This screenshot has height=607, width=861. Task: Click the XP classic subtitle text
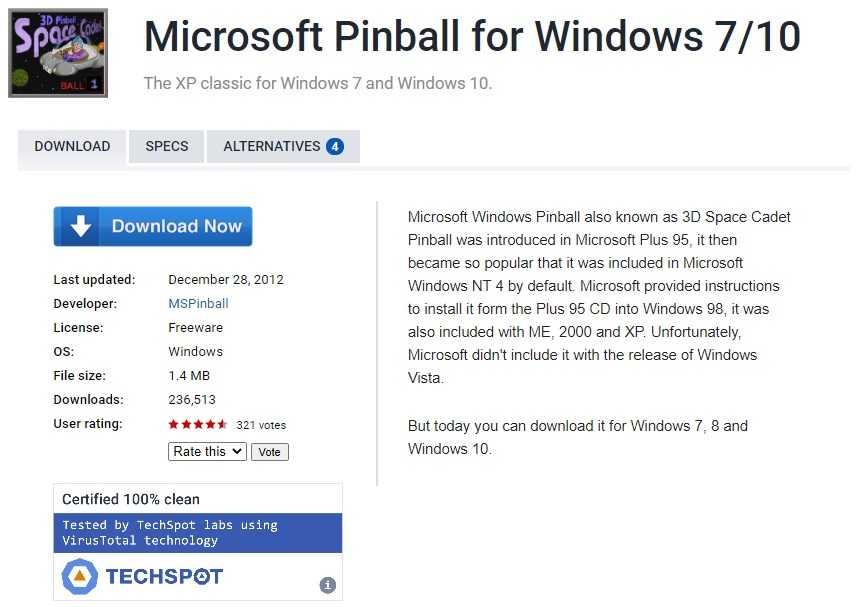[x=318, y=83]
